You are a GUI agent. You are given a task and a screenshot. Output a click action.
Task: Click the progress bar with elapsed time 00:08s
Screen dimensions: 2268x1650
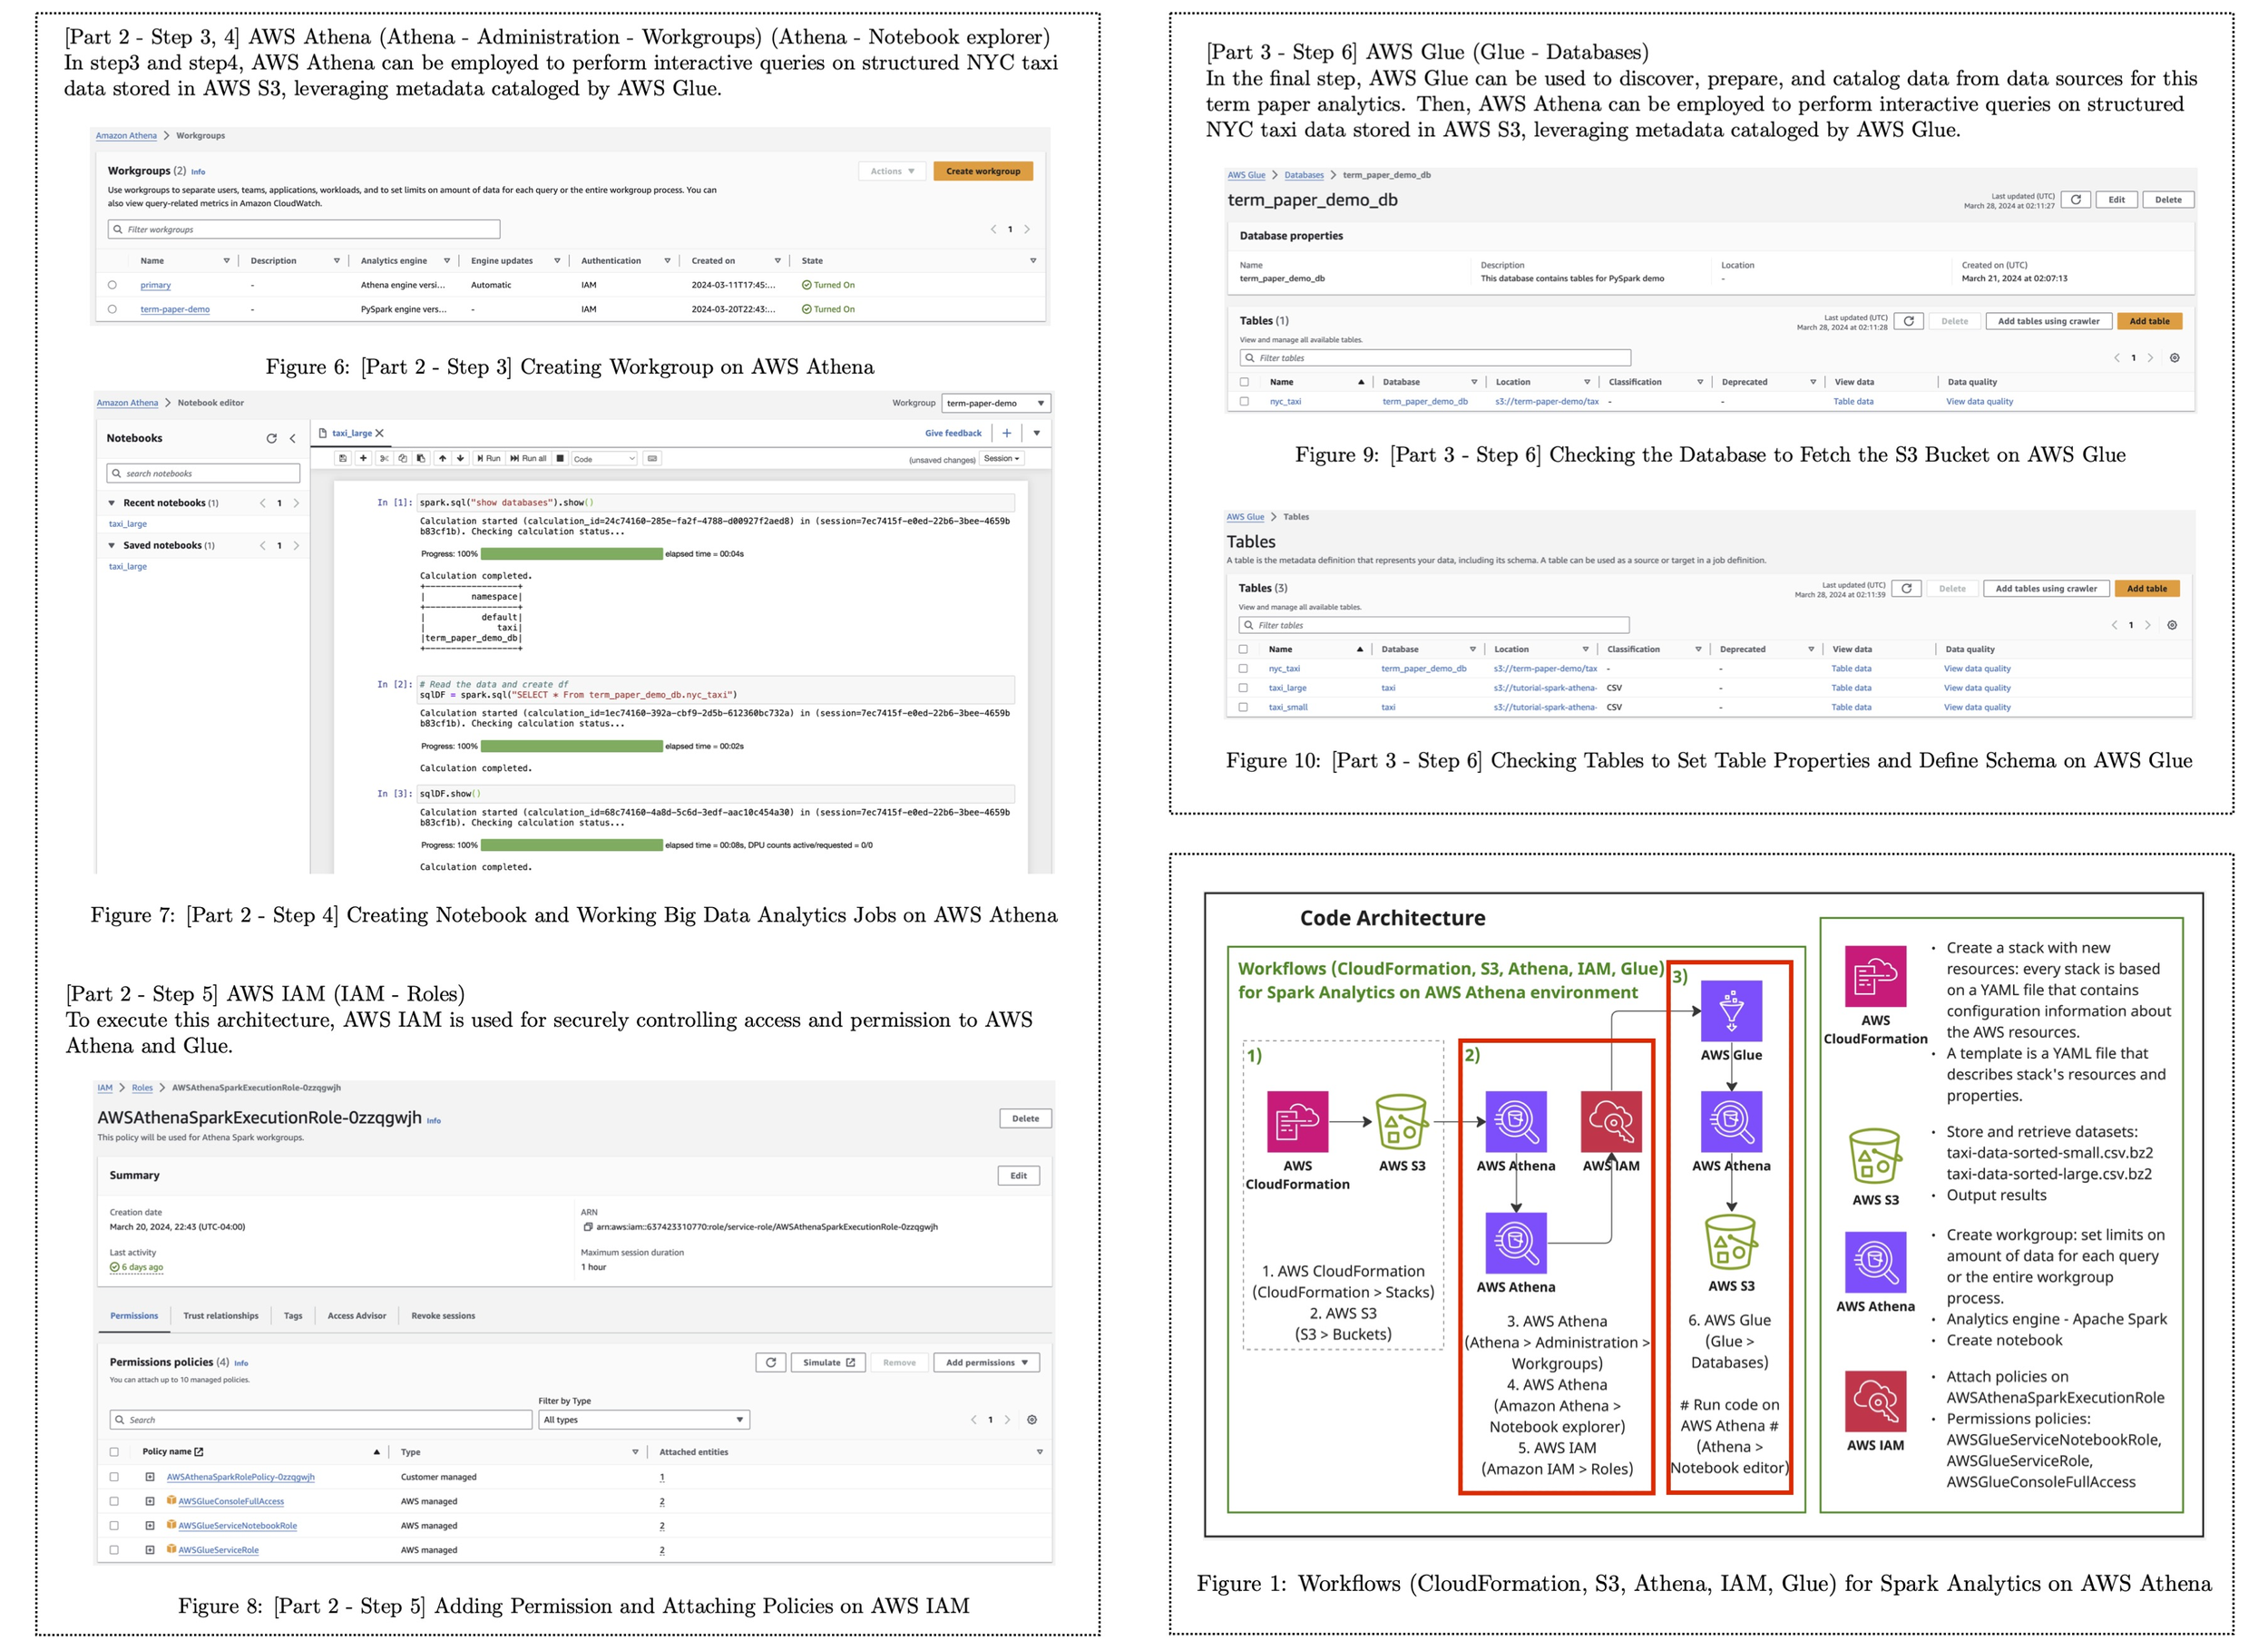pos(571,845)
